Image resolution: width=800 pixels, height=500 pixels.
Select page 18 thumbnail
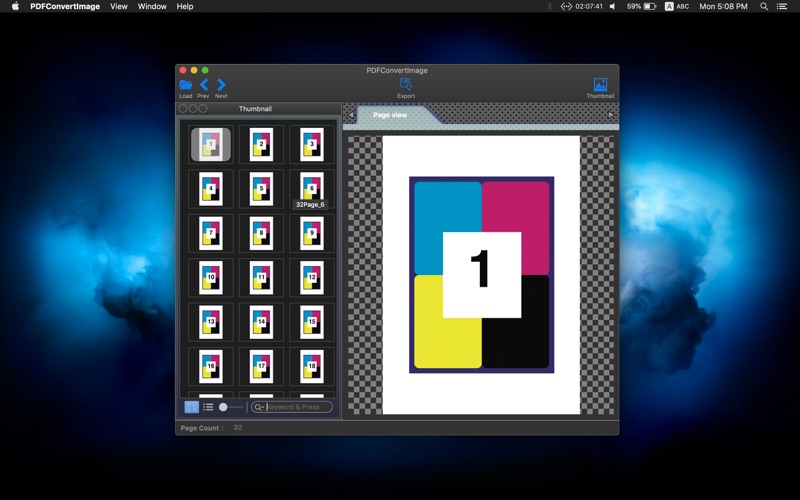point(312,366)
